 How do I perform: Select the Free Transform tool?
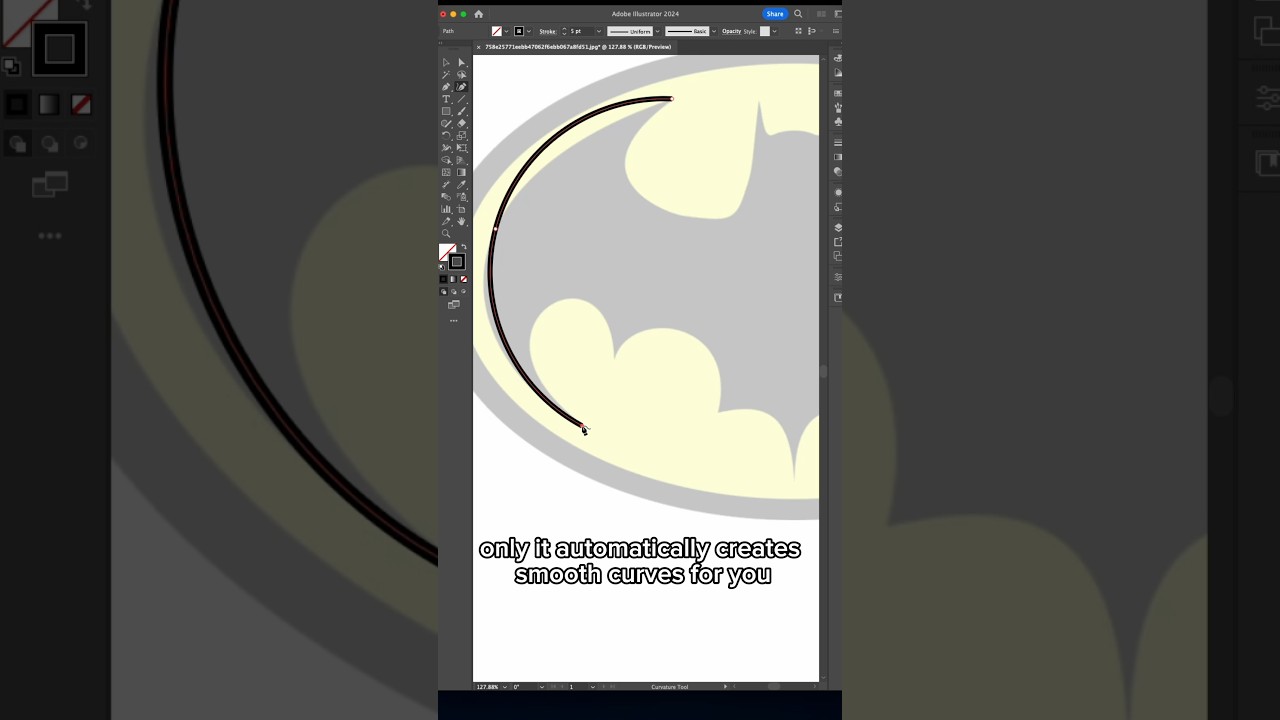[461, 147]
